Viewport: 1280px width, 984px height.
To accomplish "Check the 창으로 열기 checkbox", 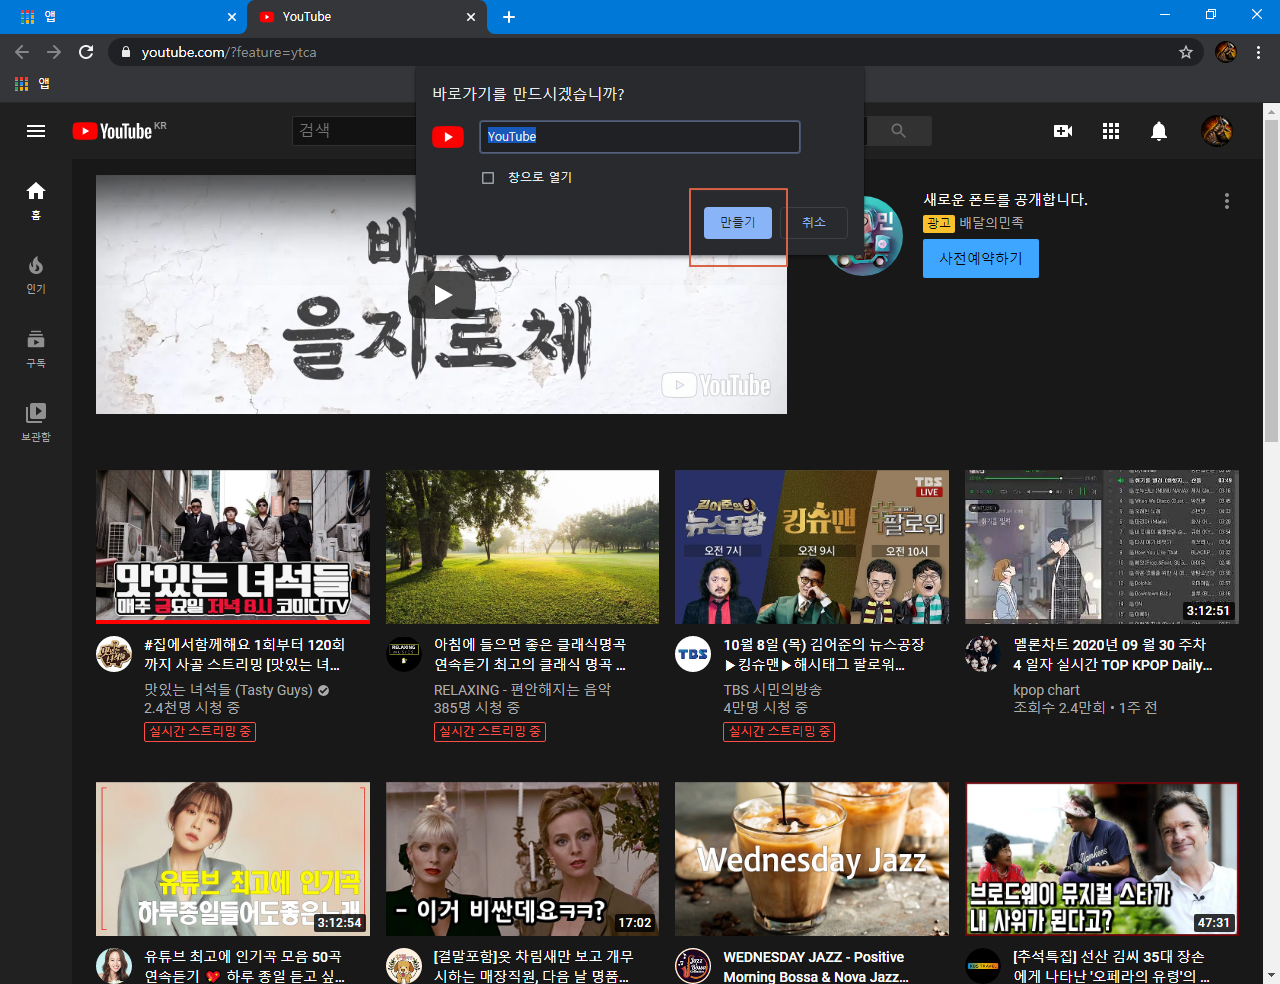I will pos(488,178).
